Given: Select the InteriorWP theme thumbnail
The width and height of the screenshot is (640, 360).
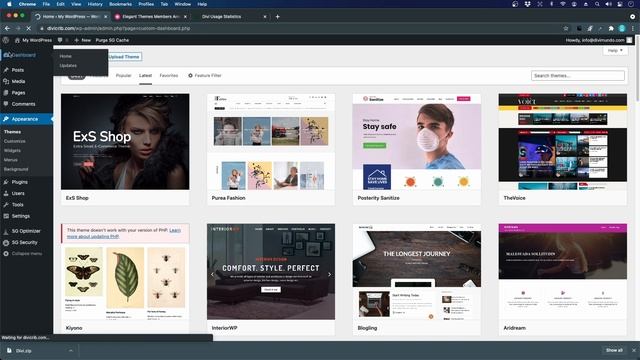Looking at the screenshot, I should tap(271, 271).
